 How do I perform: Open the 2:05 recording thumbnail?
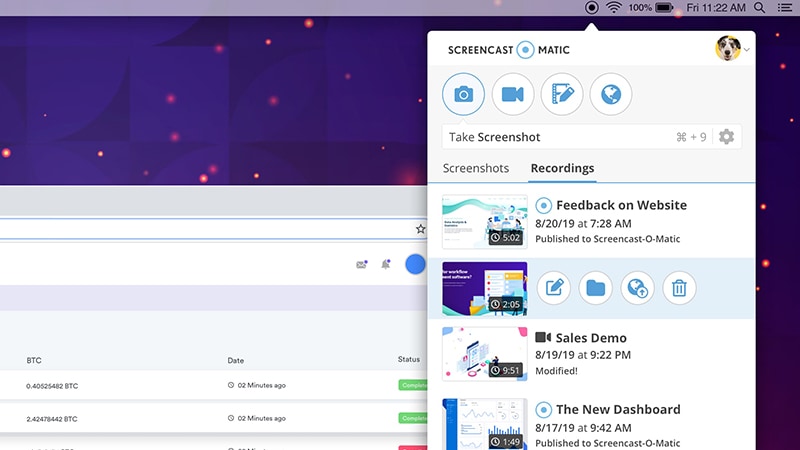pos(485,289)
